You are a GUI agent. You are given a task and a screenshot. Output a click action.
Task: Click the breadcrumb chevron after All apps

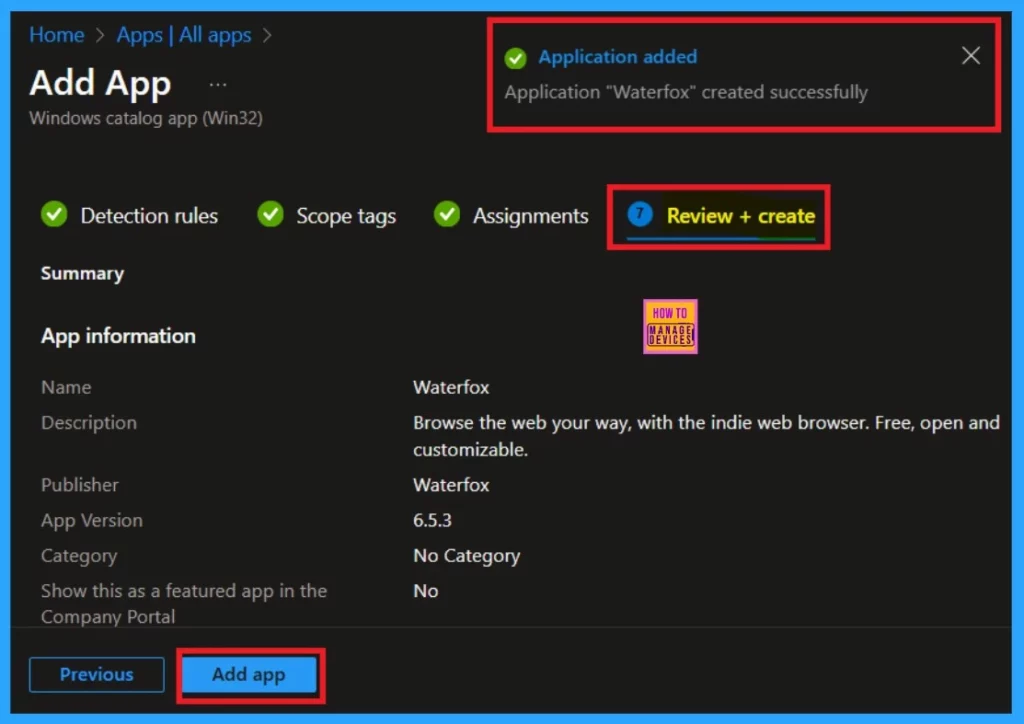click(267, 35)
